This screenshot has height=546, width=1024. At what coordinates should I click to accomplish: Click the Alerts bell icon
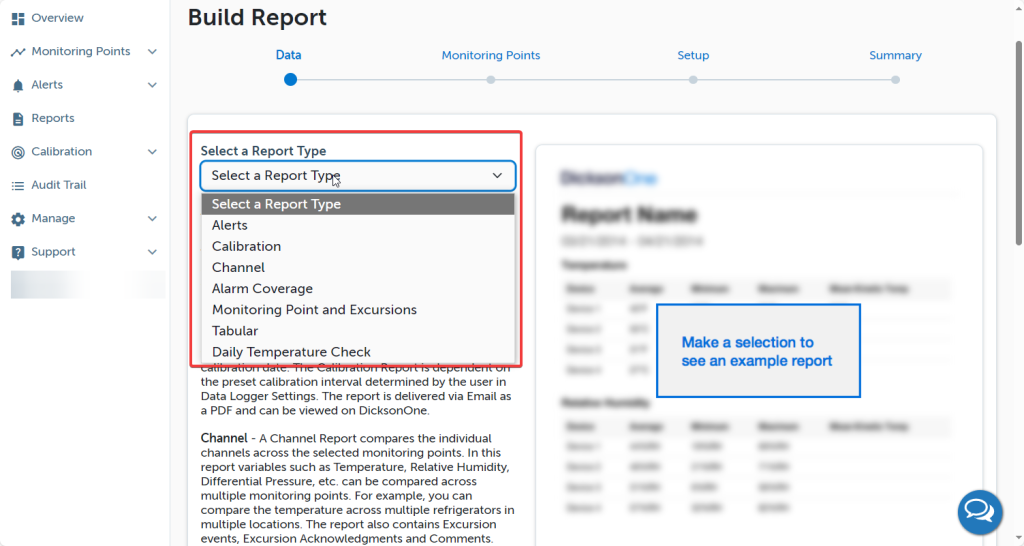pos(18,86)
